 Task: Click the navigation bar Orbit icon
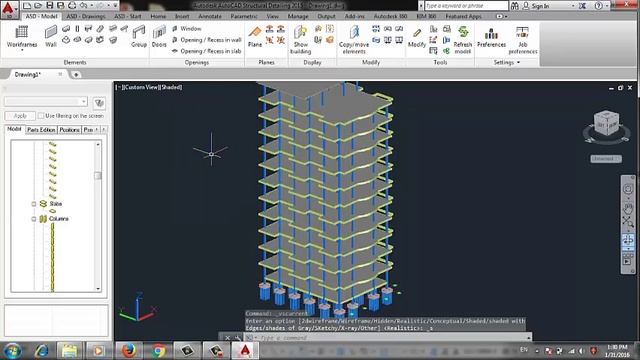point(628,240)
